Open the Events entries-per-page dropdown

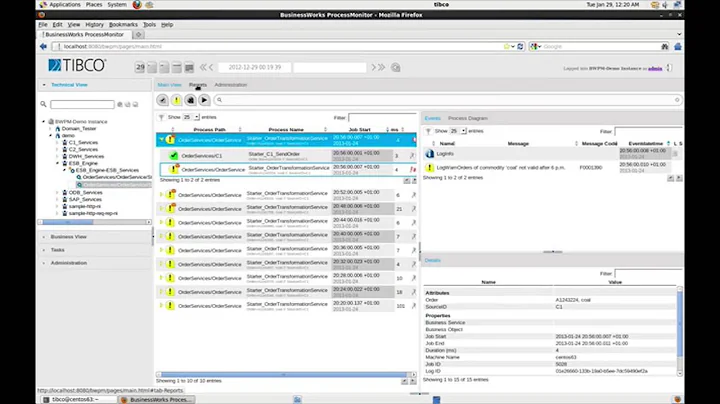click(x=458, y=131)
